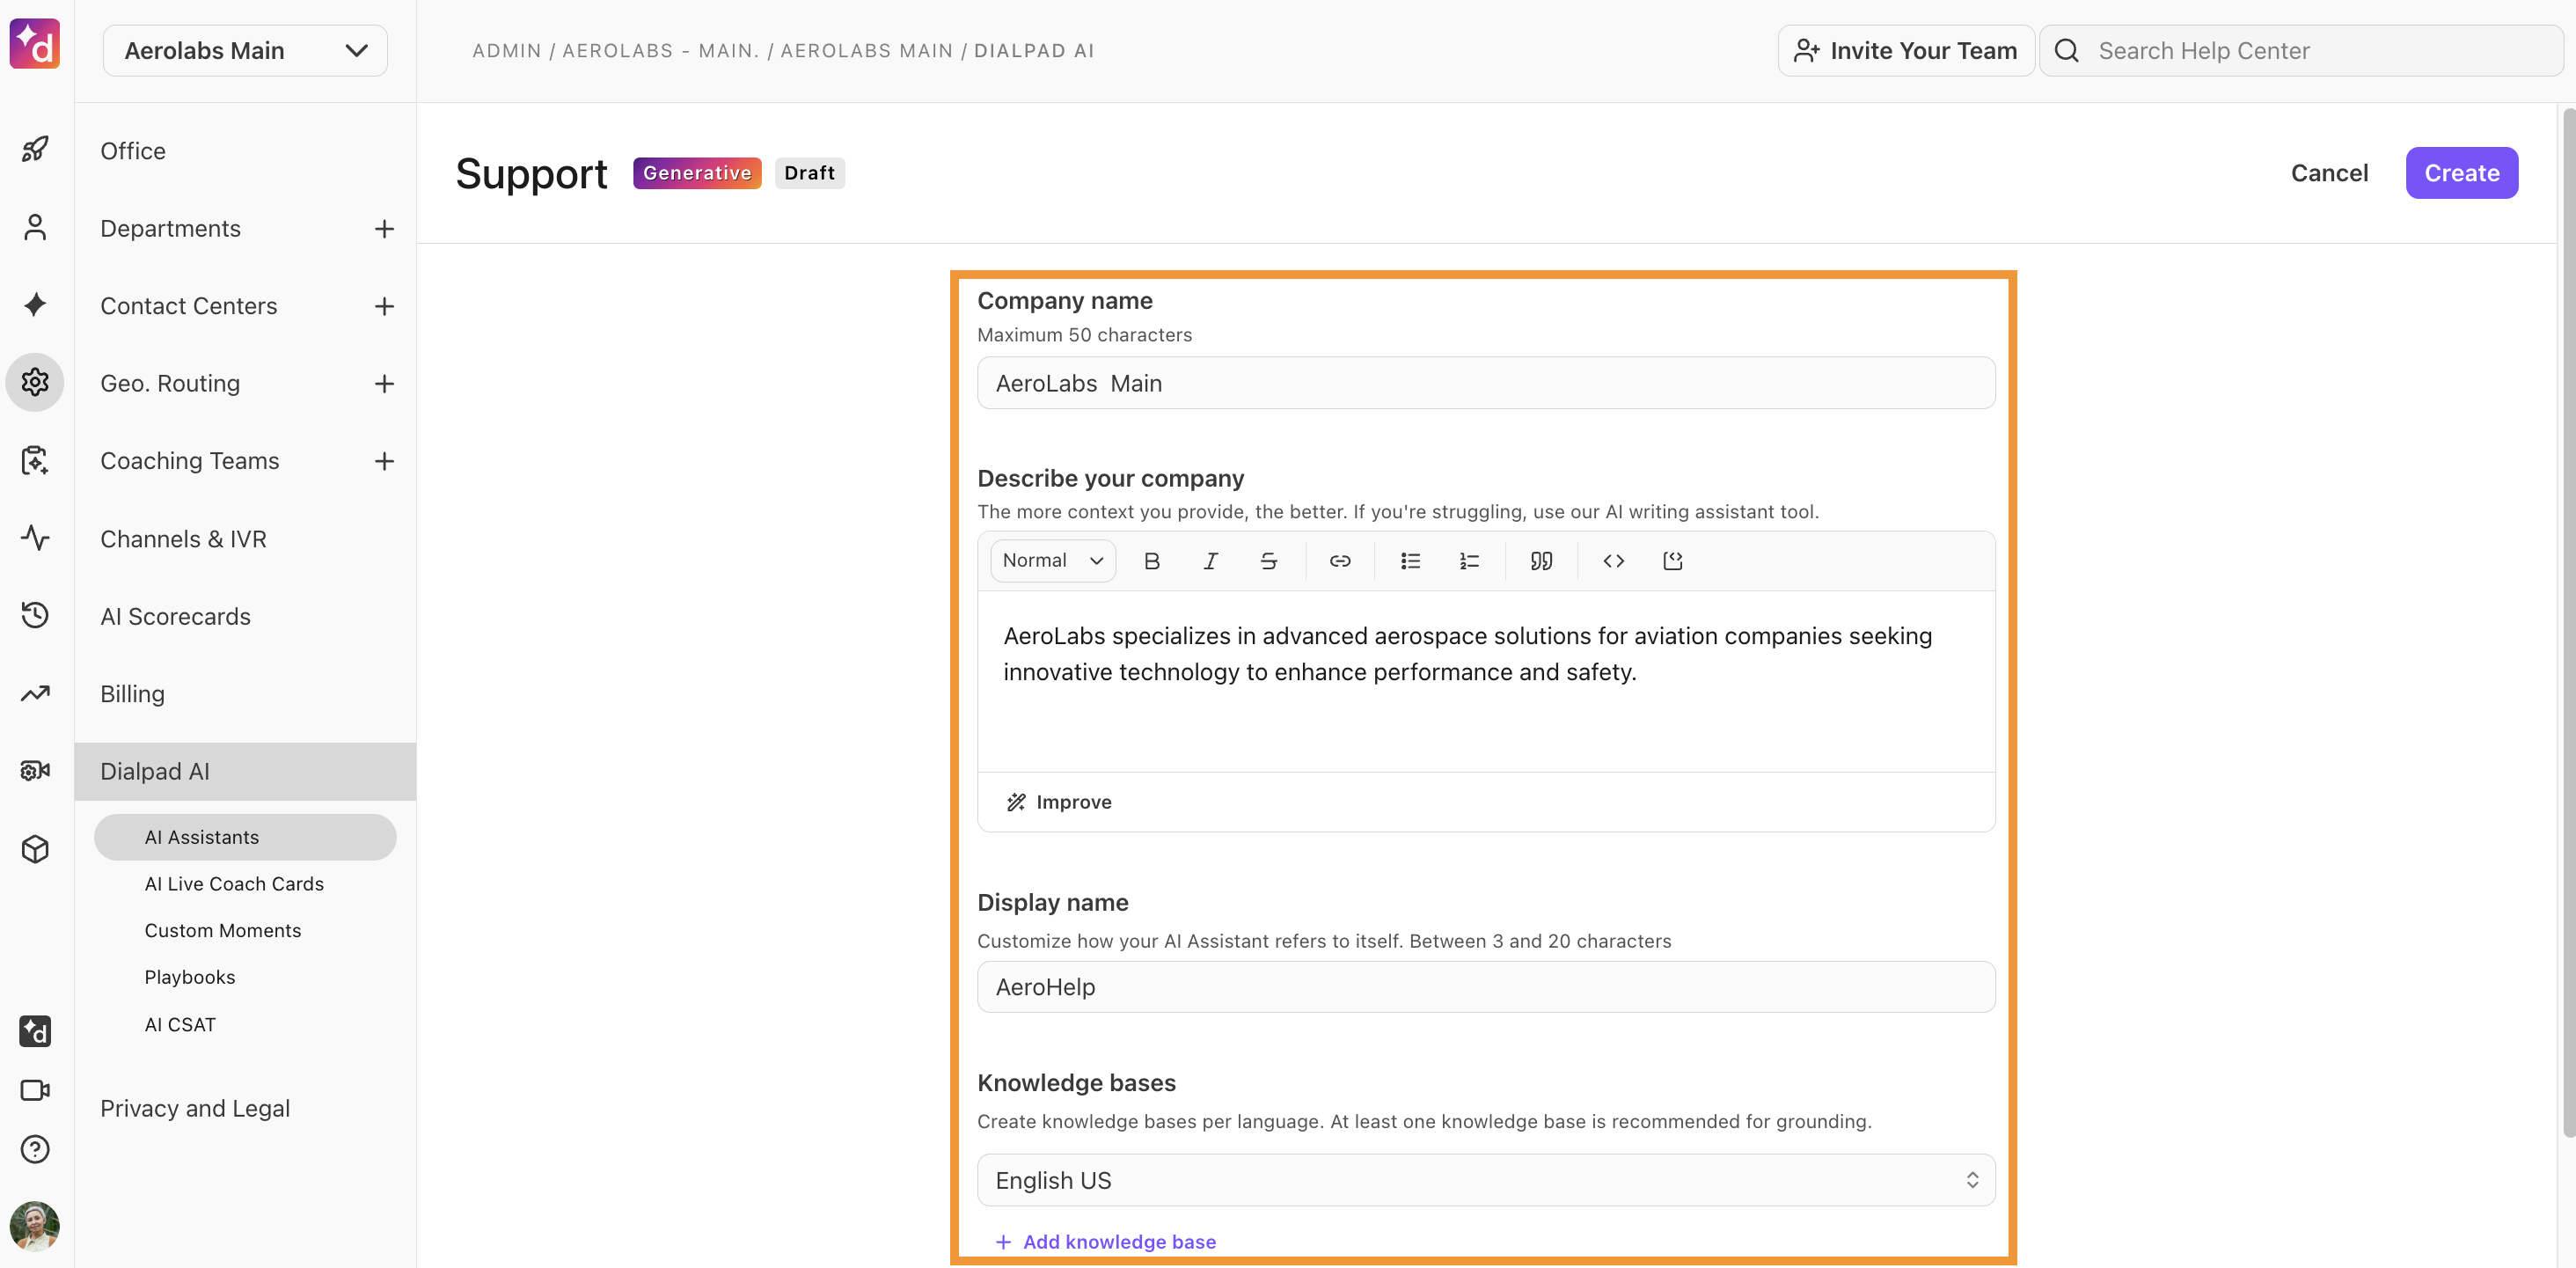Image resolution: width=2576 pixels, height=1268 pixels.
Task: Cancel the assistant creation
Action: pos(2329,173)
